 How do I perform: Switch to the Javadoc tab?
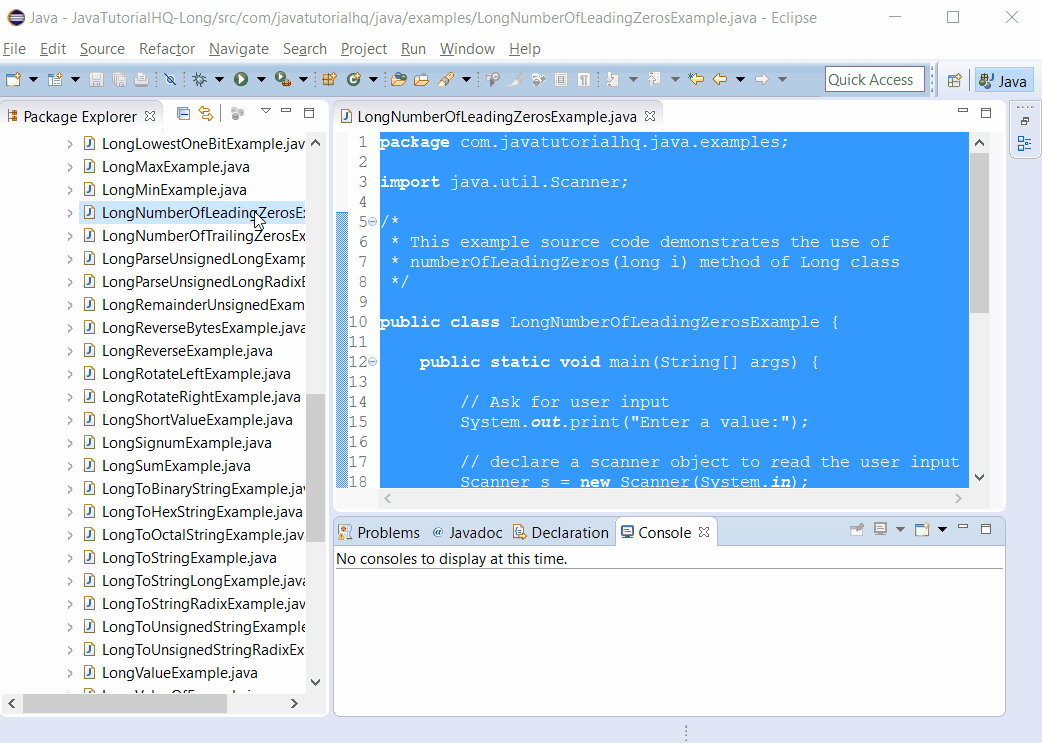point(467,533)
